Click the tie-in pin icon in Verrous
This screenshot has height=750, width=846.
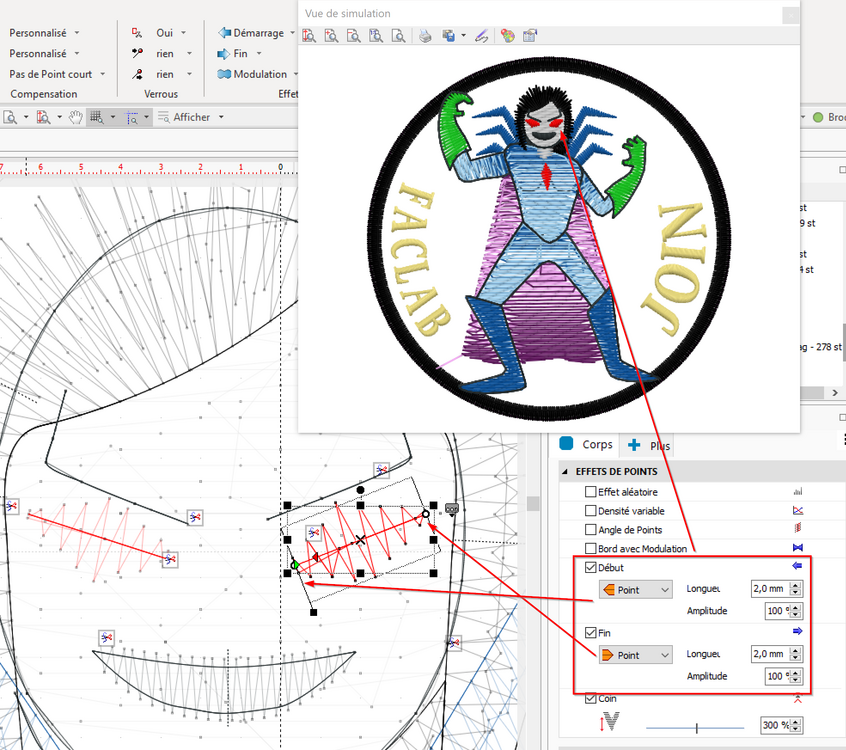click(137, 53)
